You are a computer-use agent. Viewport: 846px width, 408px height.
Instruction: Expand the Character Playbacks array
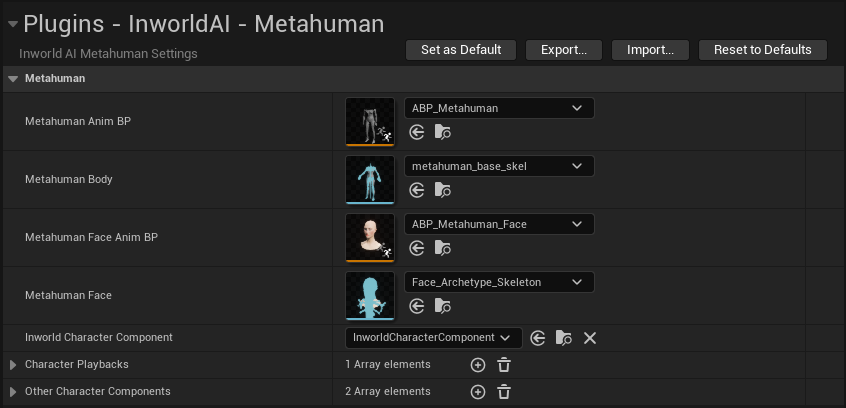pyautogui.click(x=13, y=365)
